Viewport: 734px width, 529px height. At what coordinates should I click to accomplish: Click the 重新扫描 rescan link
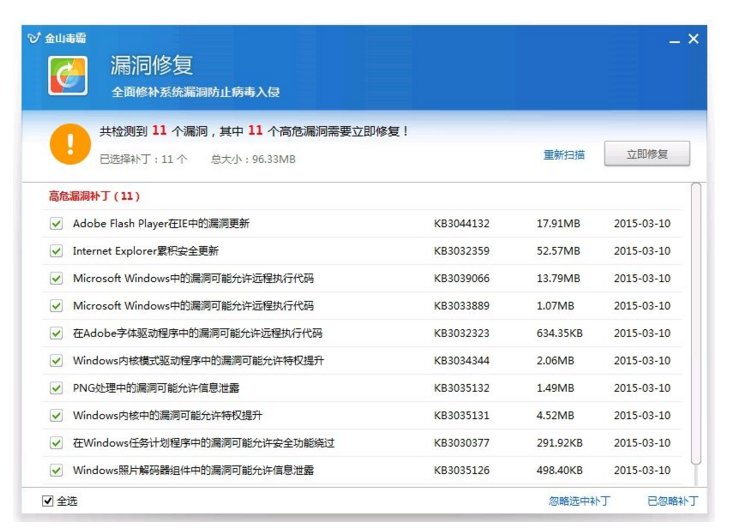[564, 154]
